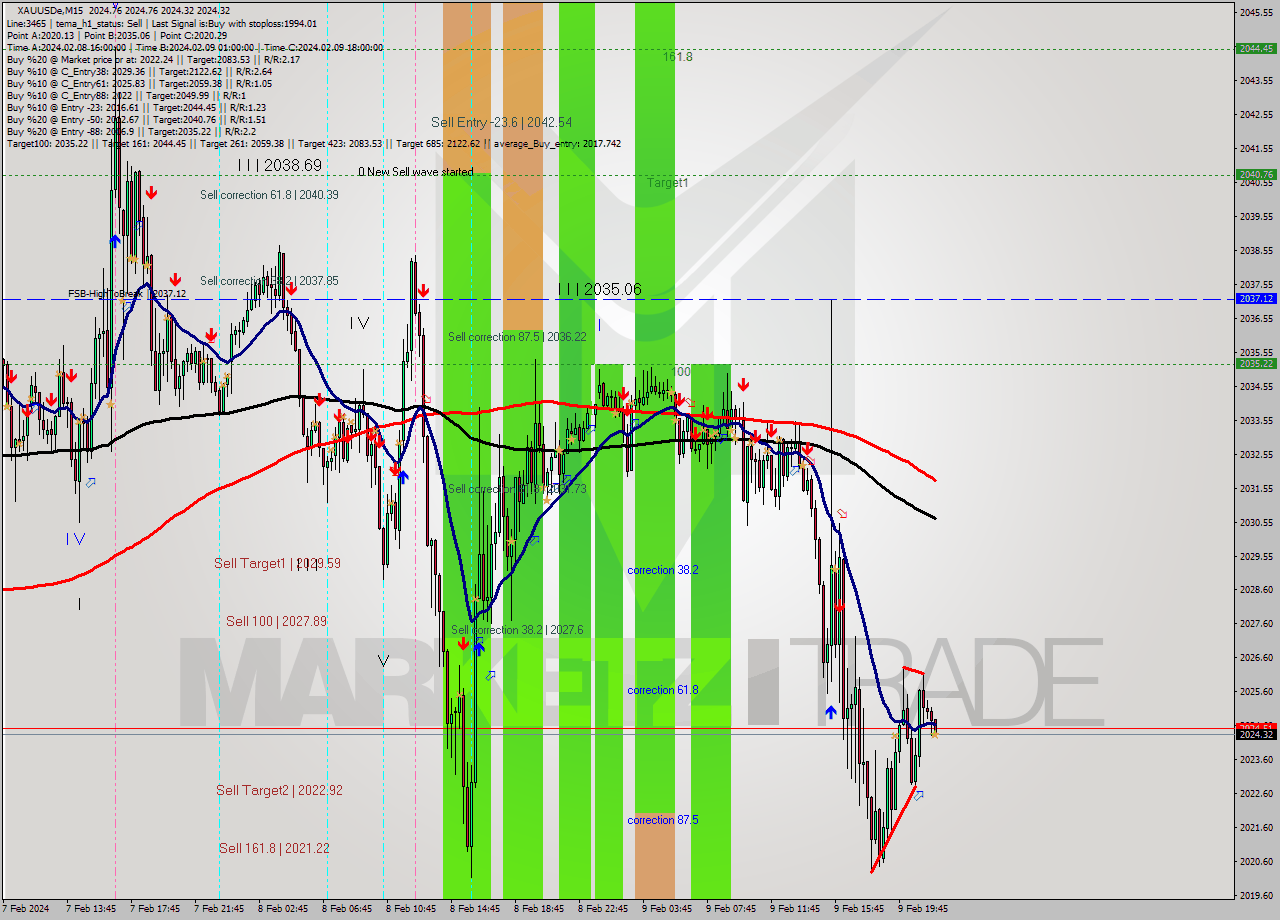The image size is (1280, 920).
Task: Select the 8 Feb 22:45 time label
Action: pyautogui.click(x=603, y=909)
